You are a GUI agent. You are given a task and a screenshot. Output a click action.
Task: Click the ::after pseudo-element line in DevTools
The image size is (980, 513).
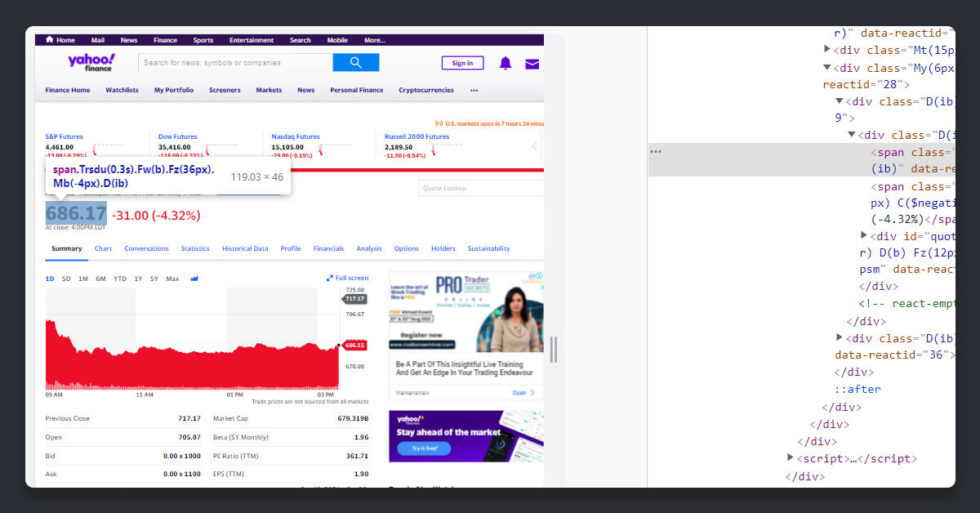(x=858, y=389)
